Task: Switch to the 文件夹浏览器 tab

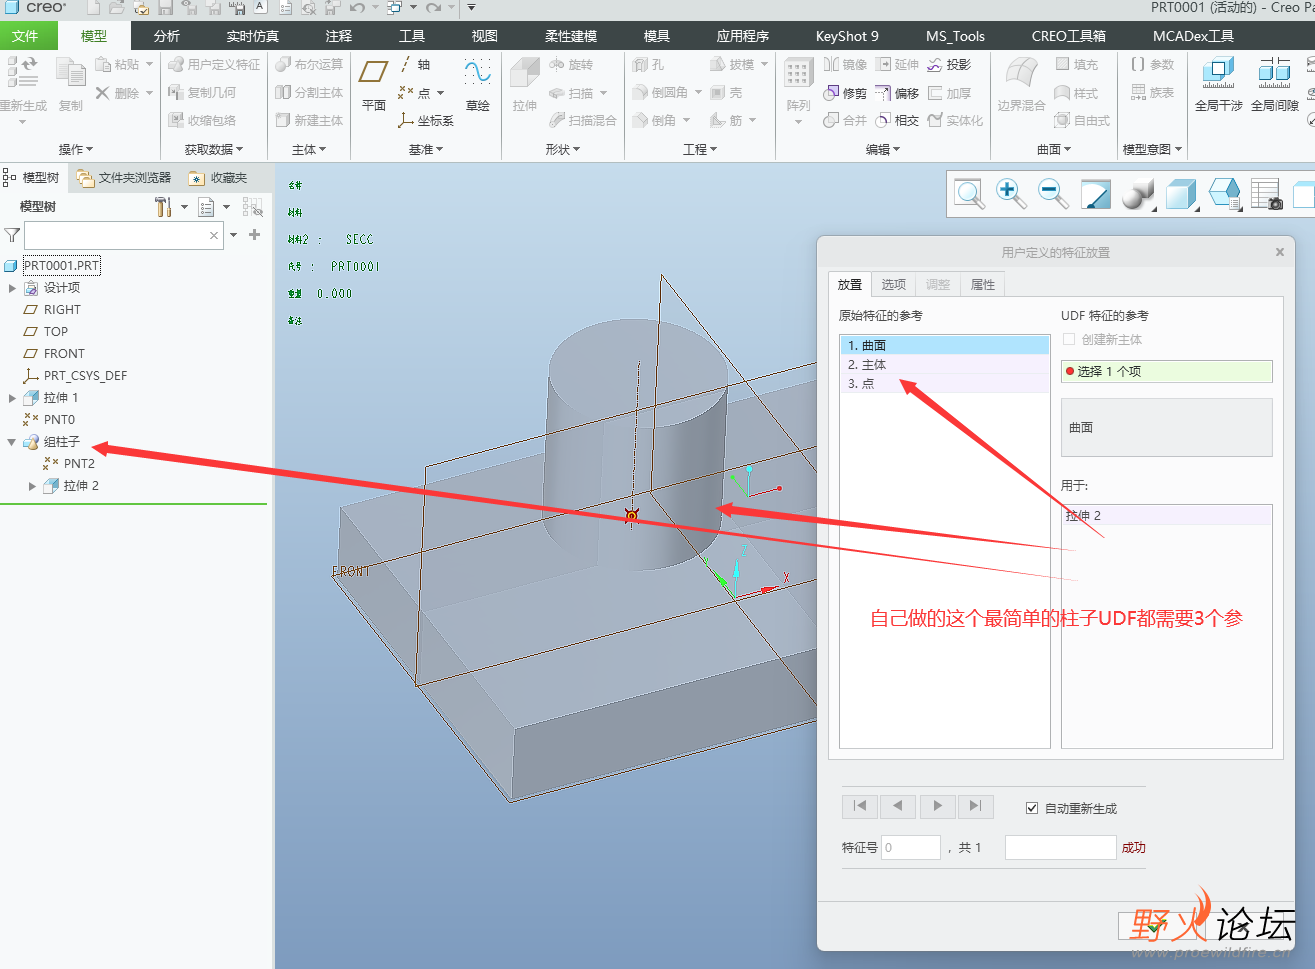Action: pyautogui.click(x=124, y=178)
